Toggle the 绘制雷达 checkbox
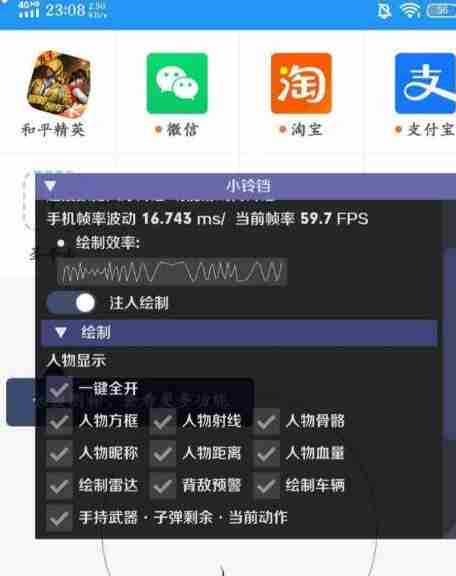 pyautogui.click(x=59, y=486)
